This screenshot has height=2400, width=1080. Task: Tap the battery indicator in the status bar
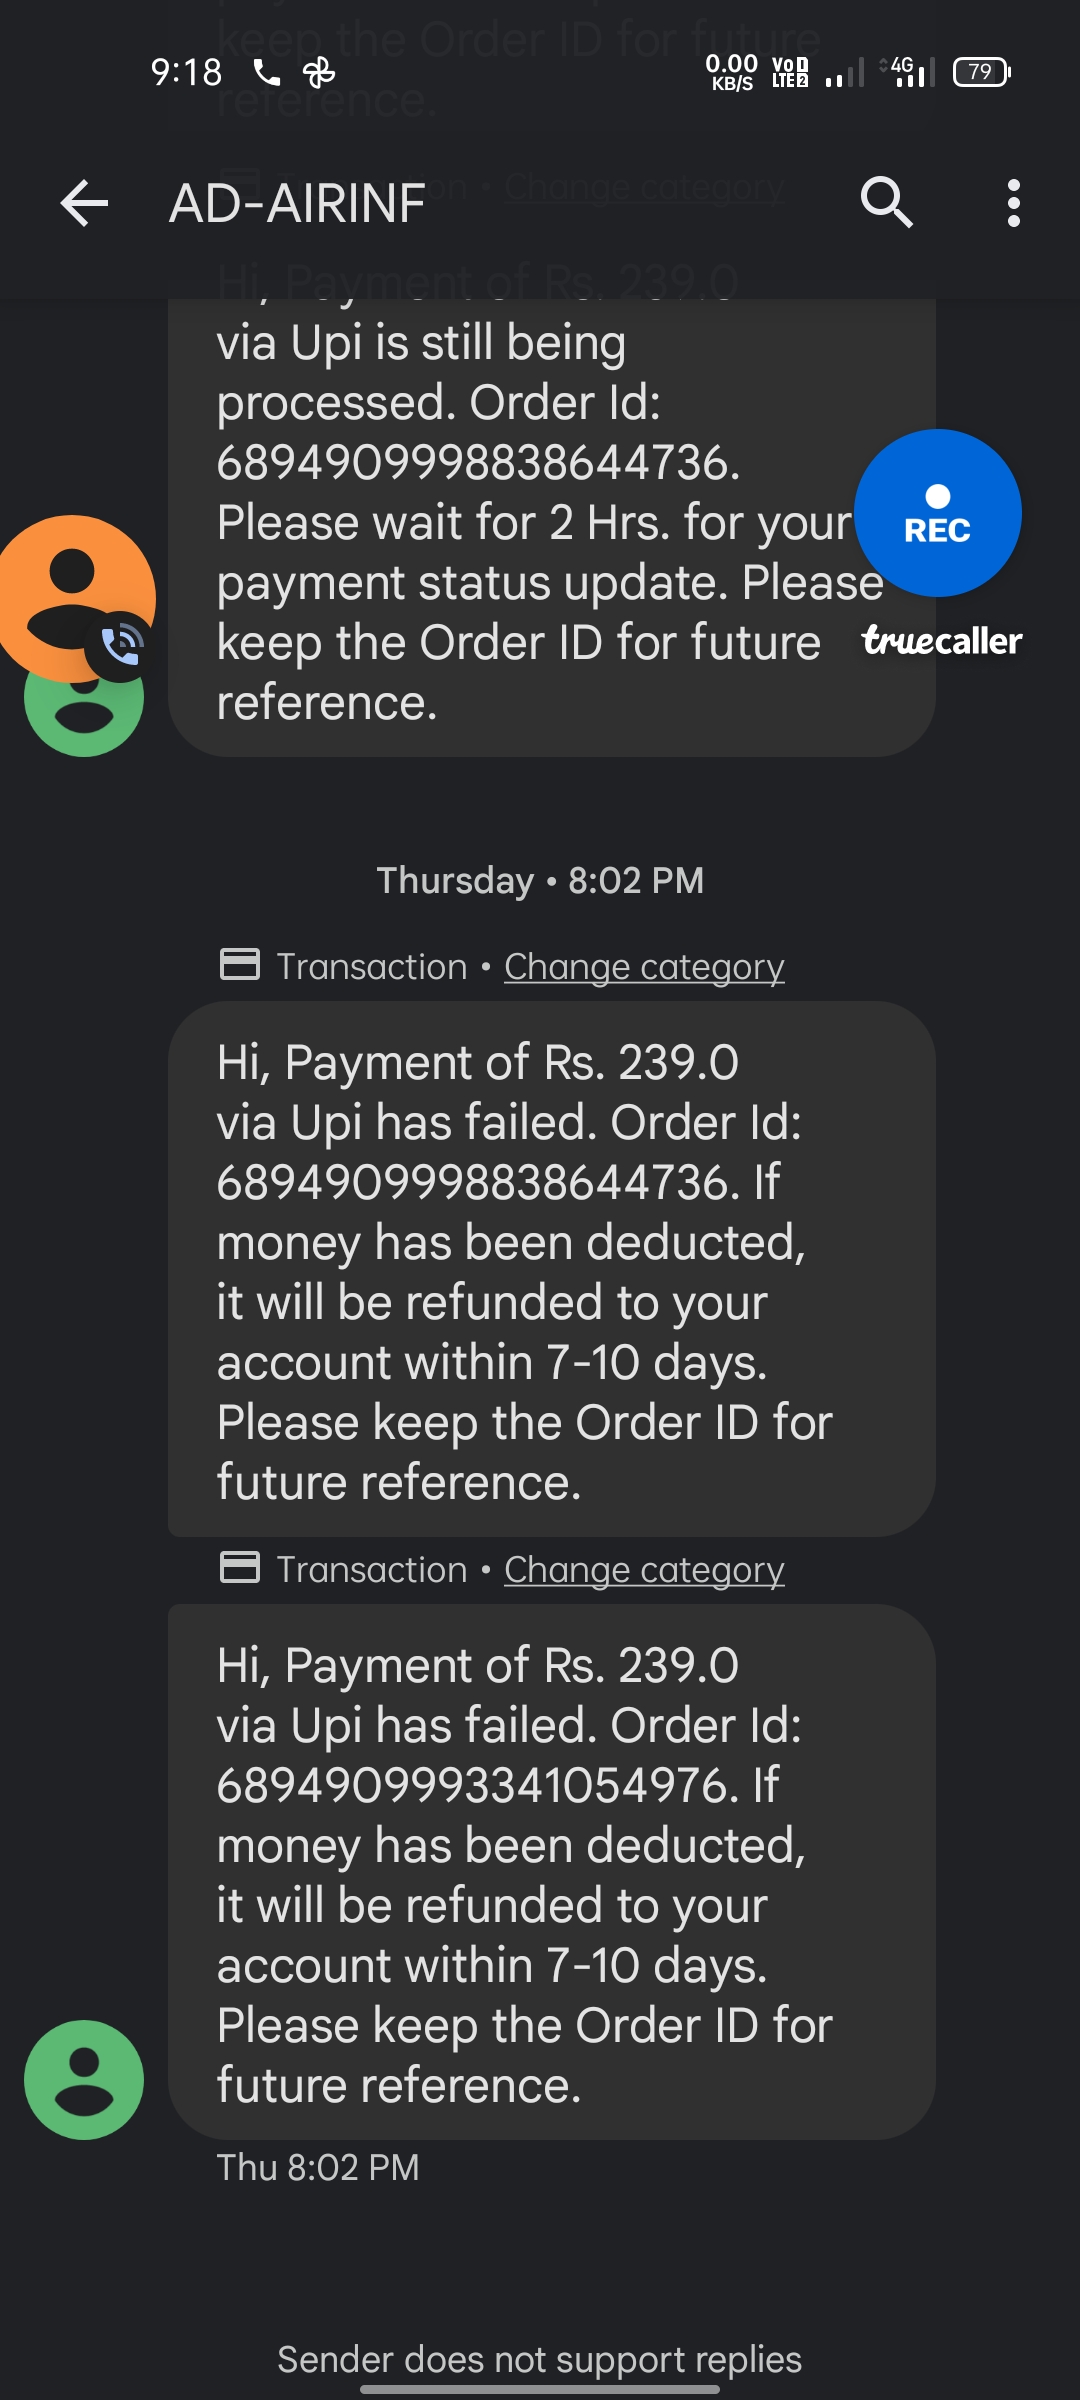[x=981, y=72]
